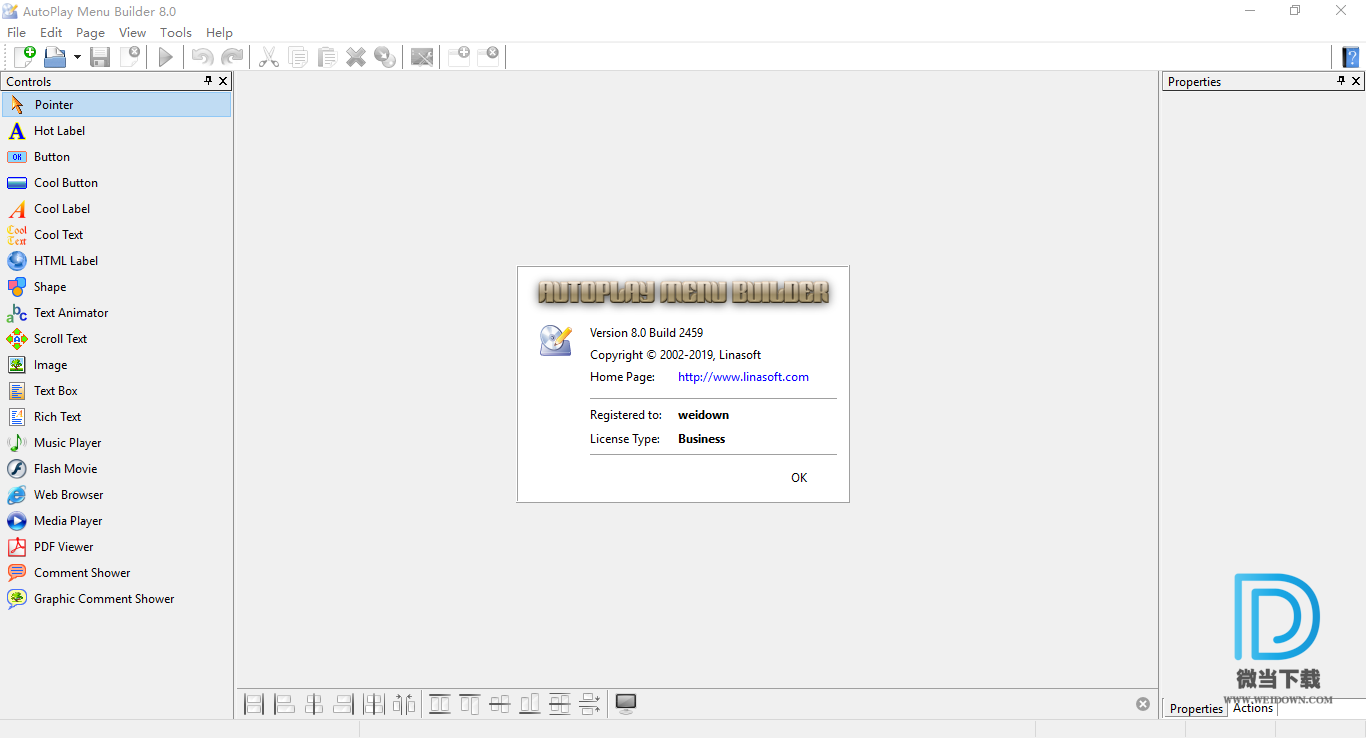Select the Cool Text control
The width and height of the screenshot is (1366, 738).
click(x=116, y=234)
